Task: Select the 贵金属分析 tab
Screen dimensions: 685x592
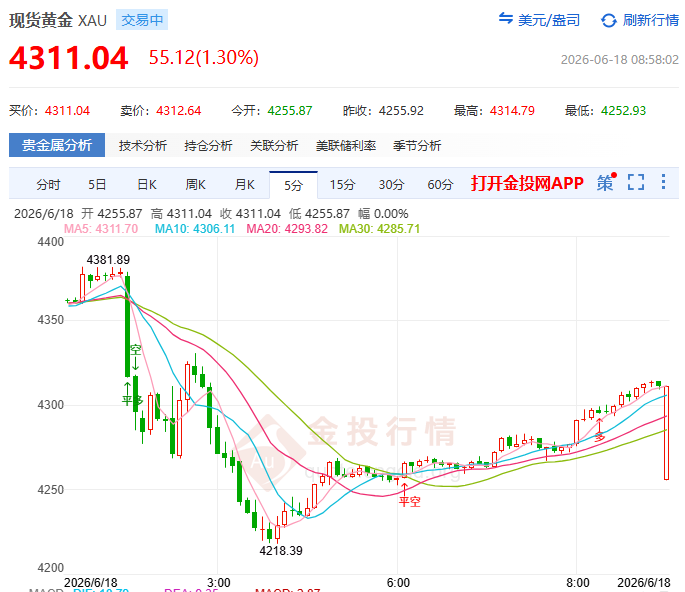Action: 57,145
